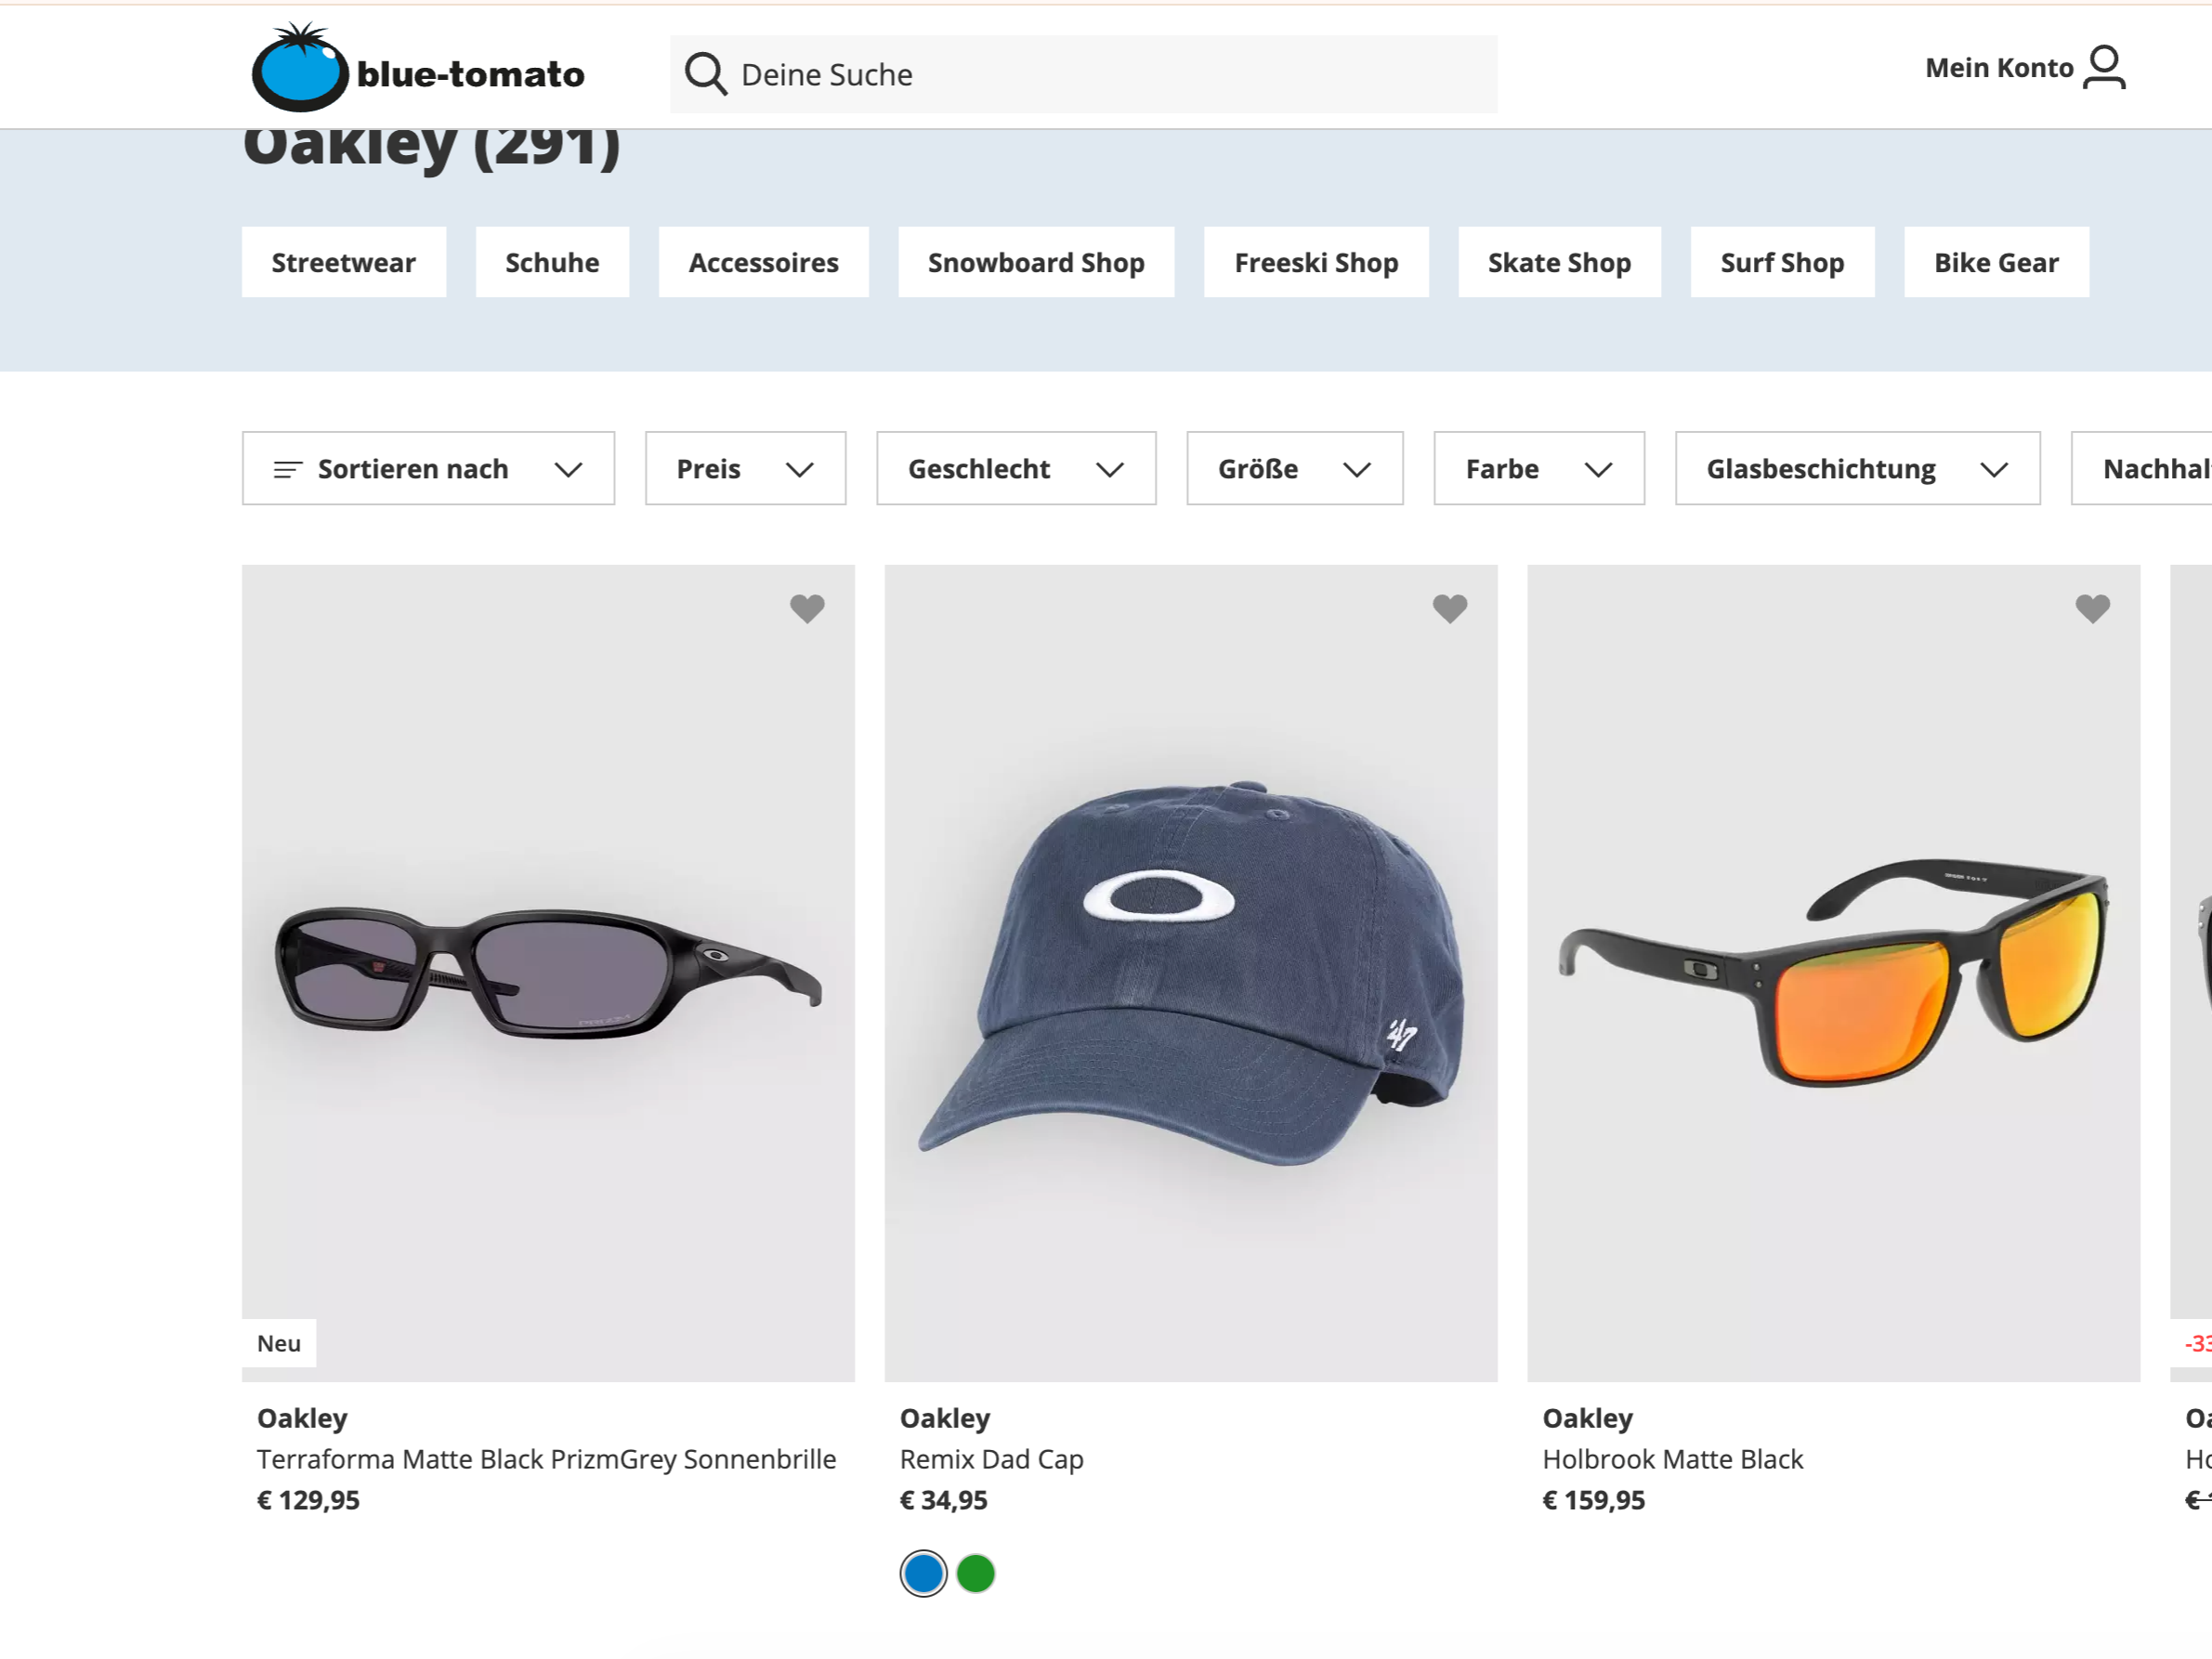Image resolution: width=2212 pixels, height=1659 pixels.
Task: Choose the green color swatch for cap
Action: pos(975,1573)
